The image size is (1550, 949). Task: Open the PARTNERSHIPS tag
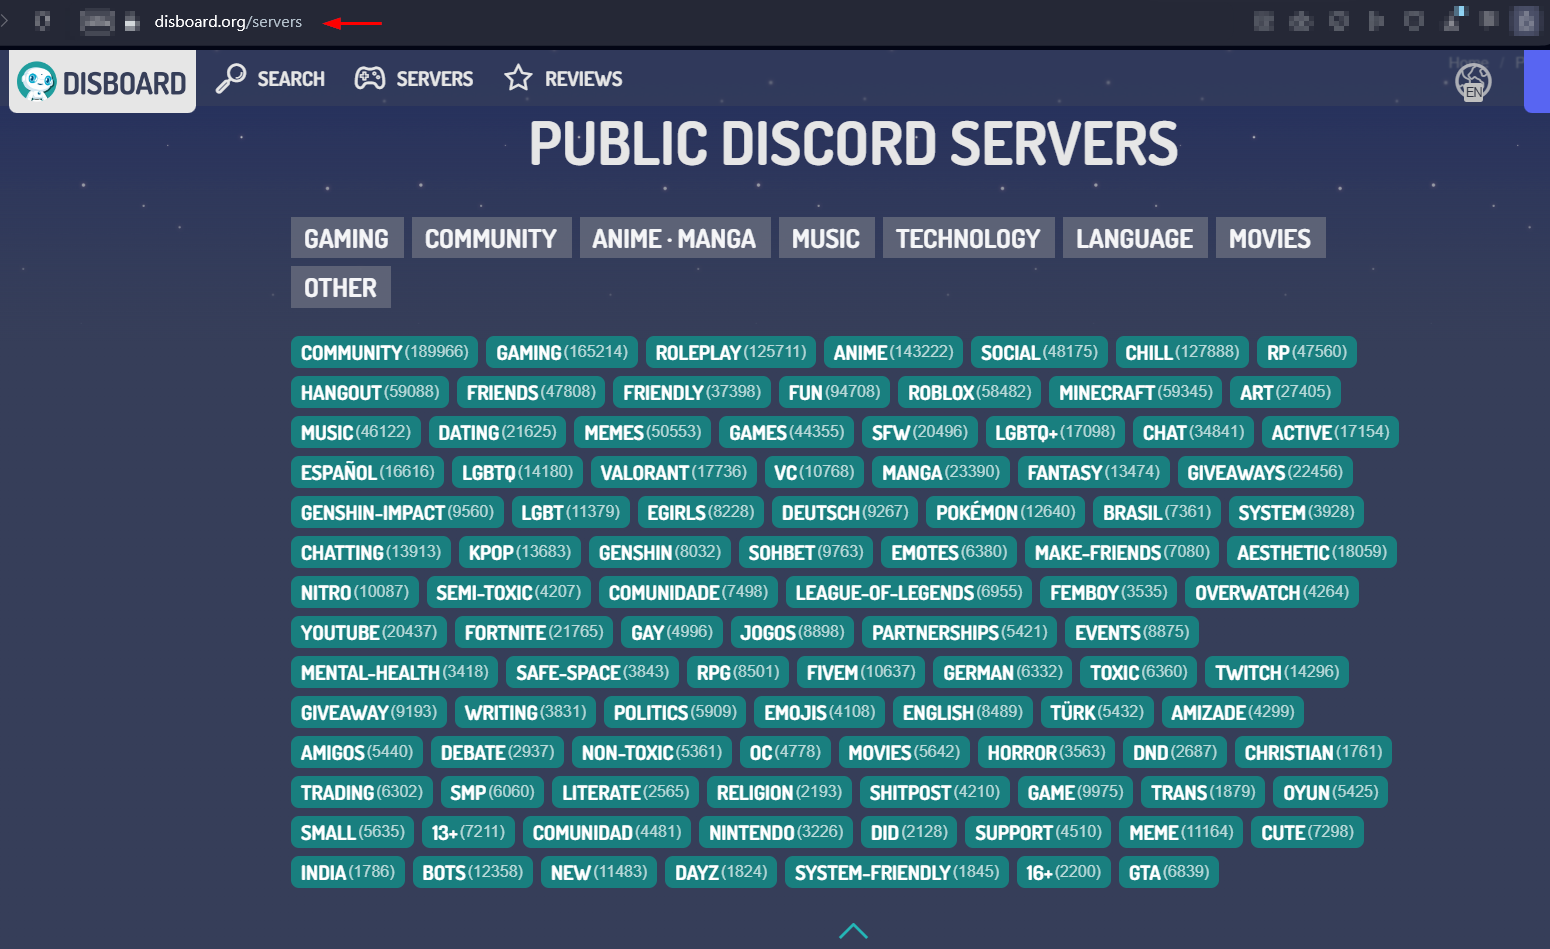click(960, 632)
